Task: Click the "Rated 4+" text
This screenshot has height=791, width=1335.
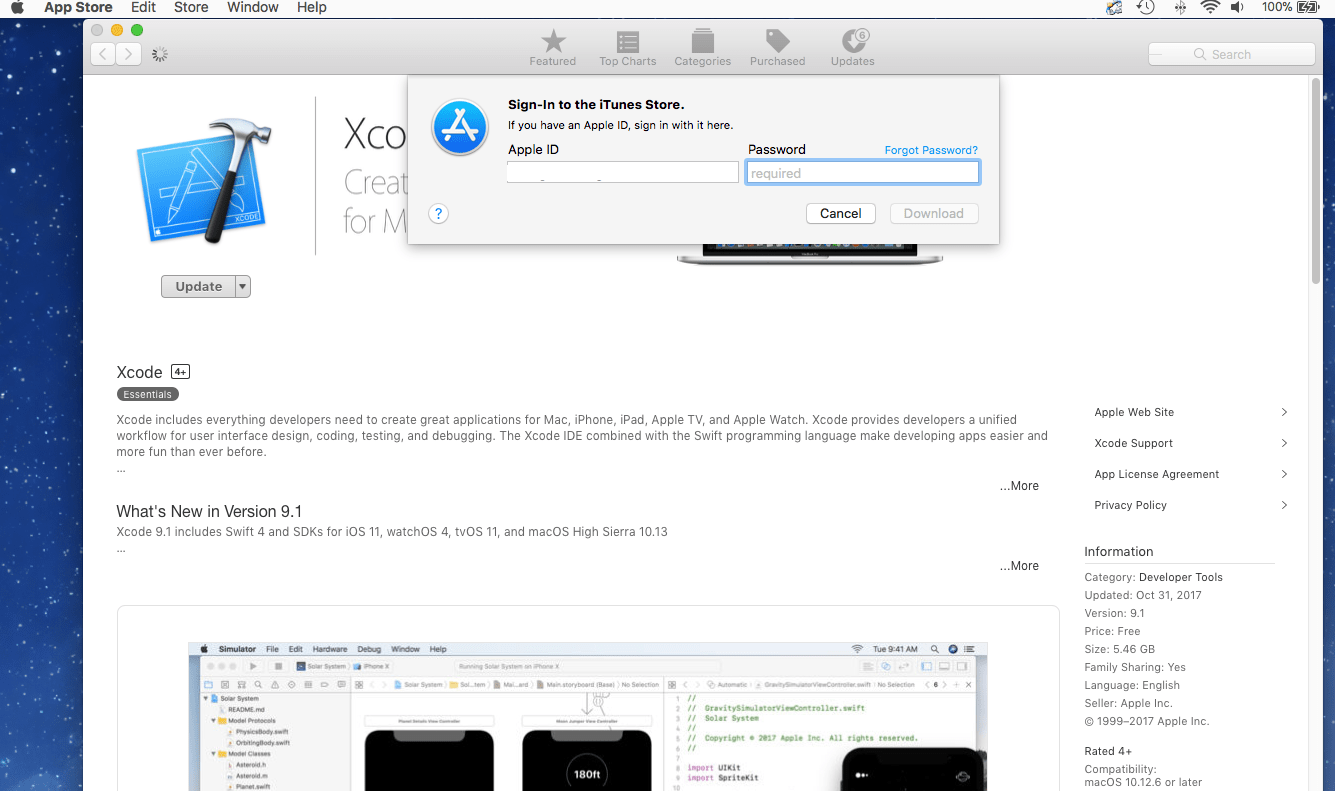Action: [x=1108, y=751]
